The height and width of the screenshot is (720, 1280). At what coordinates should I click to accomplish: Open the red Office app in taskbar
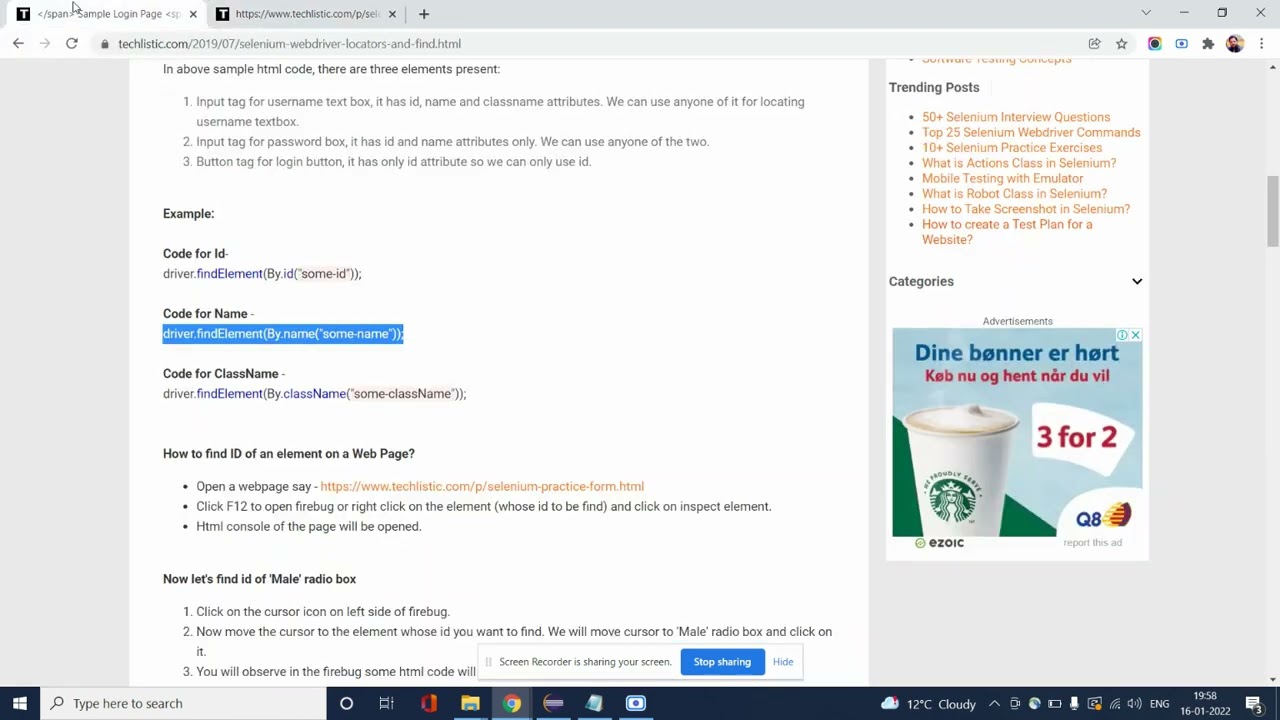click(429, 704)
